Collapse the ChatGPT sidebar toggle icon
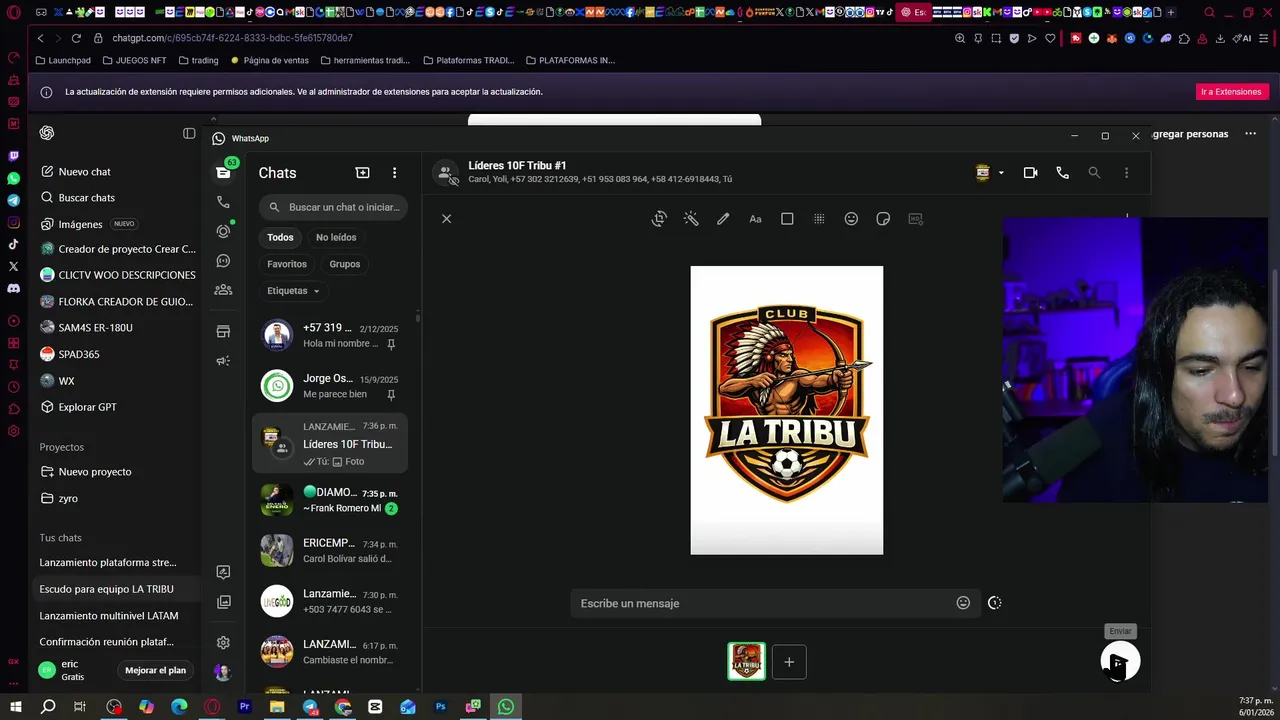This screenshot has height=720, width=1280. coord(189,133)
